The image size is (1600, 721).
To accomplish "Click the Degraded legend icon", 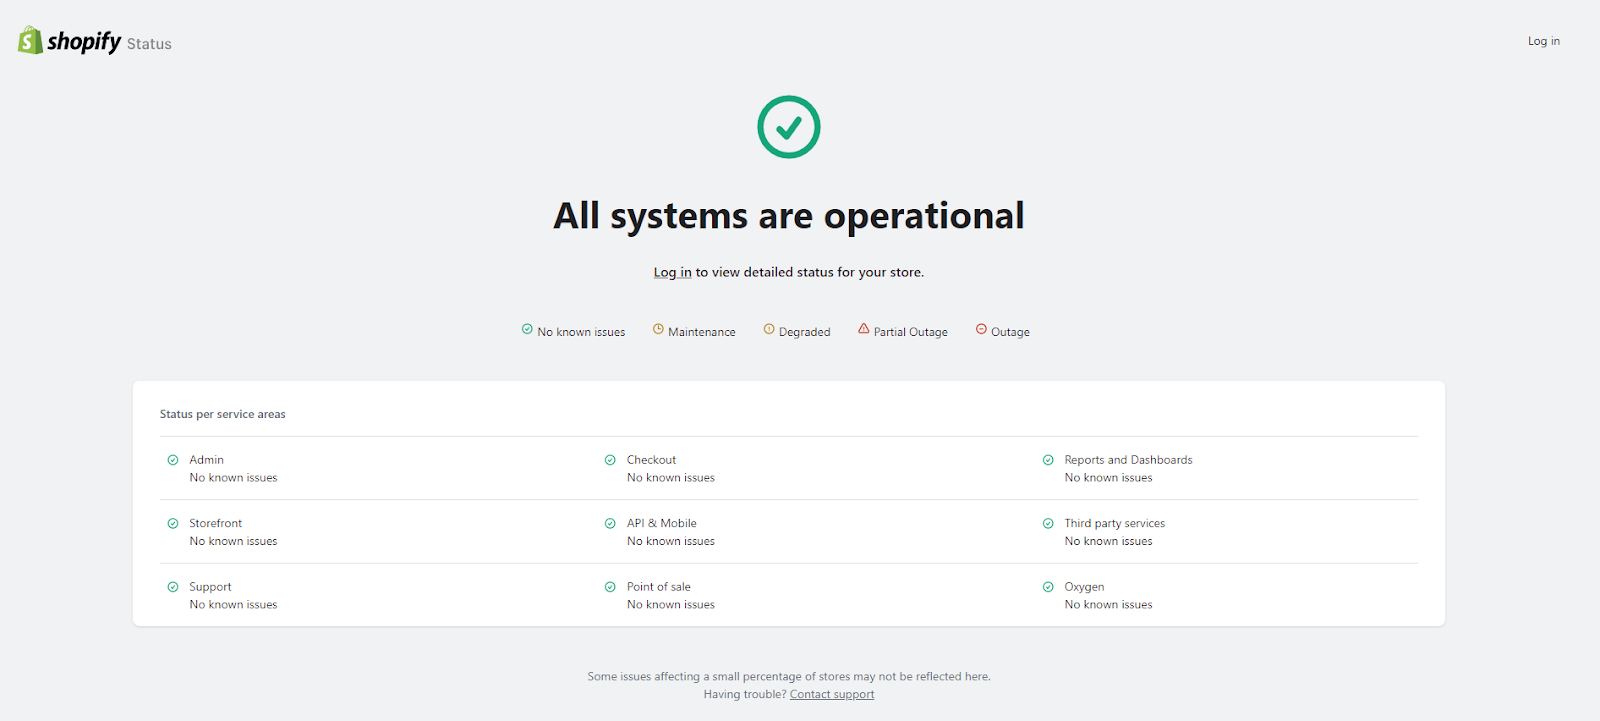I will pos(769,329).
